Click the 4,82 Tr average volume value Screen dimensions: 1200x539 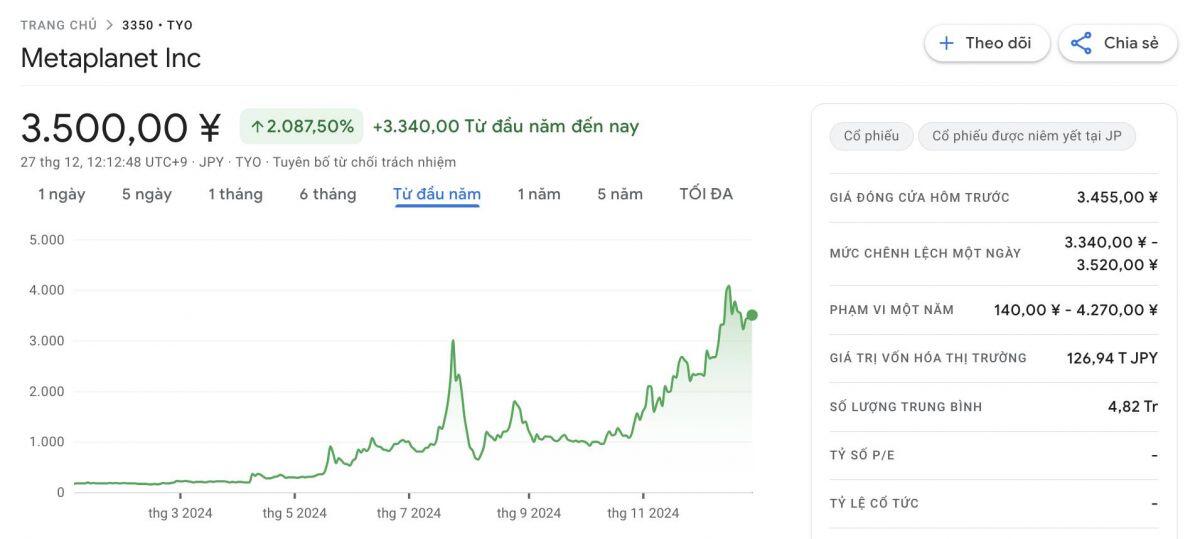(x=1133, y=407)
